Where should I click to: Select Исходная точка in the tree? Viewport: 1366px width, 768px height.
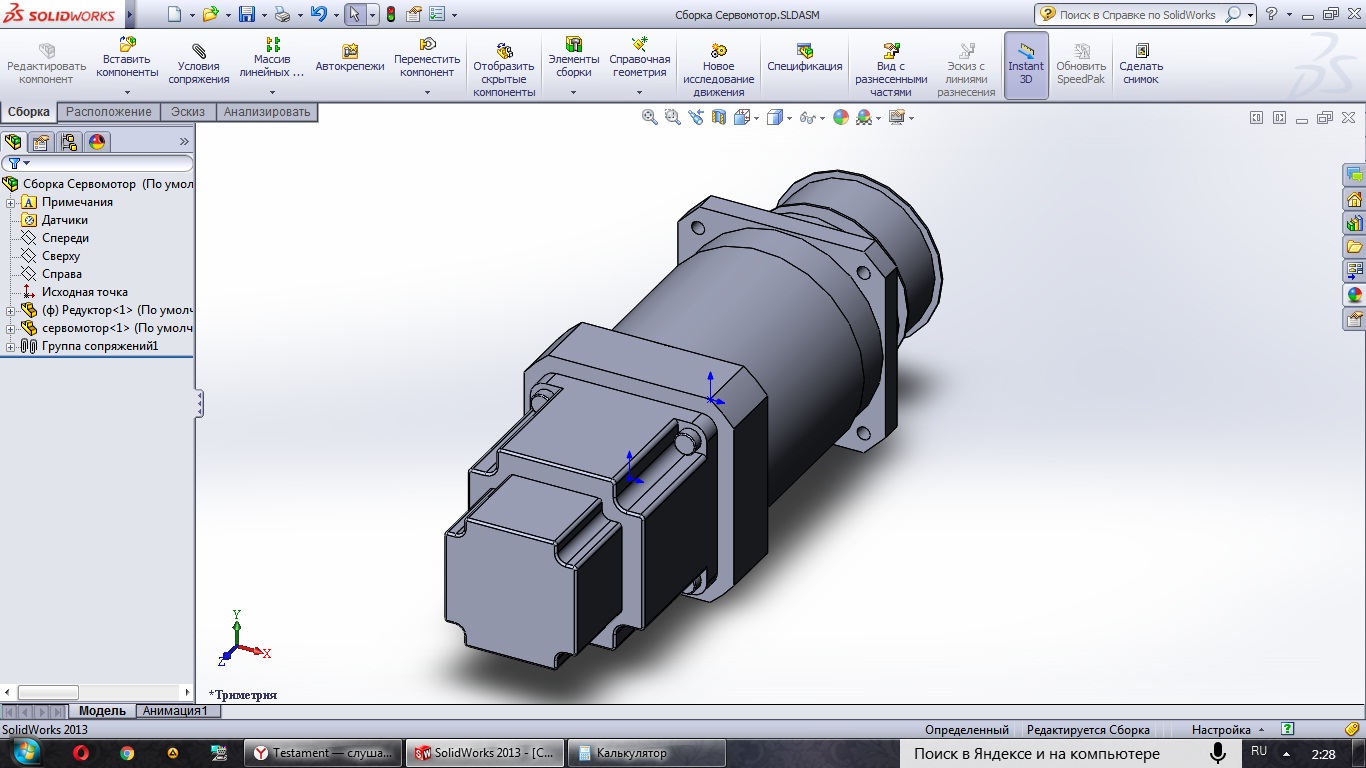pyautogui.click(x=84, y=292)
